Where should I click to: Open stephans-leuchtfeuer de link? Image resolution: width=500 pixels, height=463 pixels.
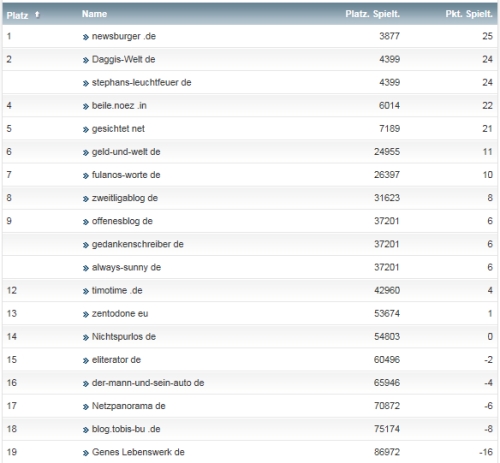141,82
